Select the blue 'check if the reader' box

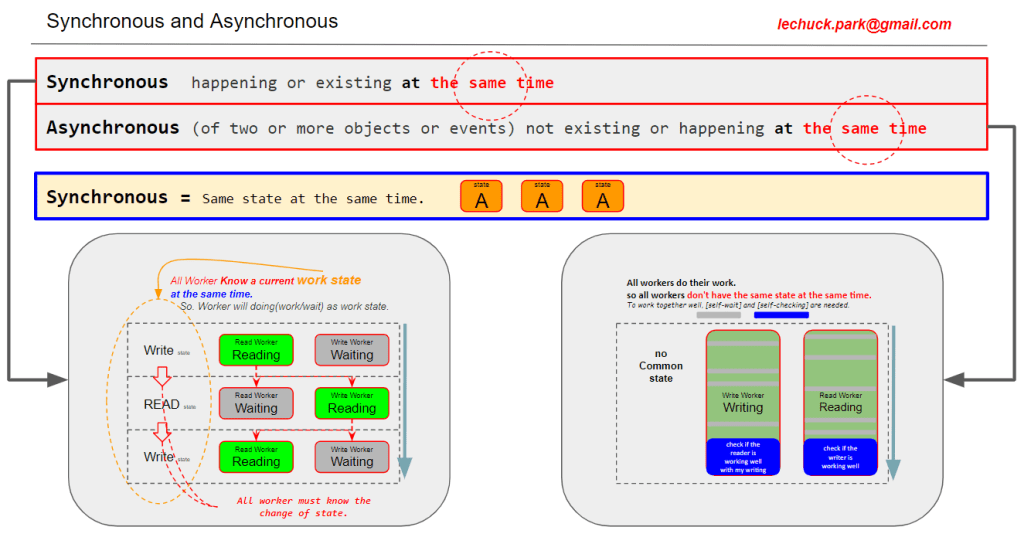point(742,457)
